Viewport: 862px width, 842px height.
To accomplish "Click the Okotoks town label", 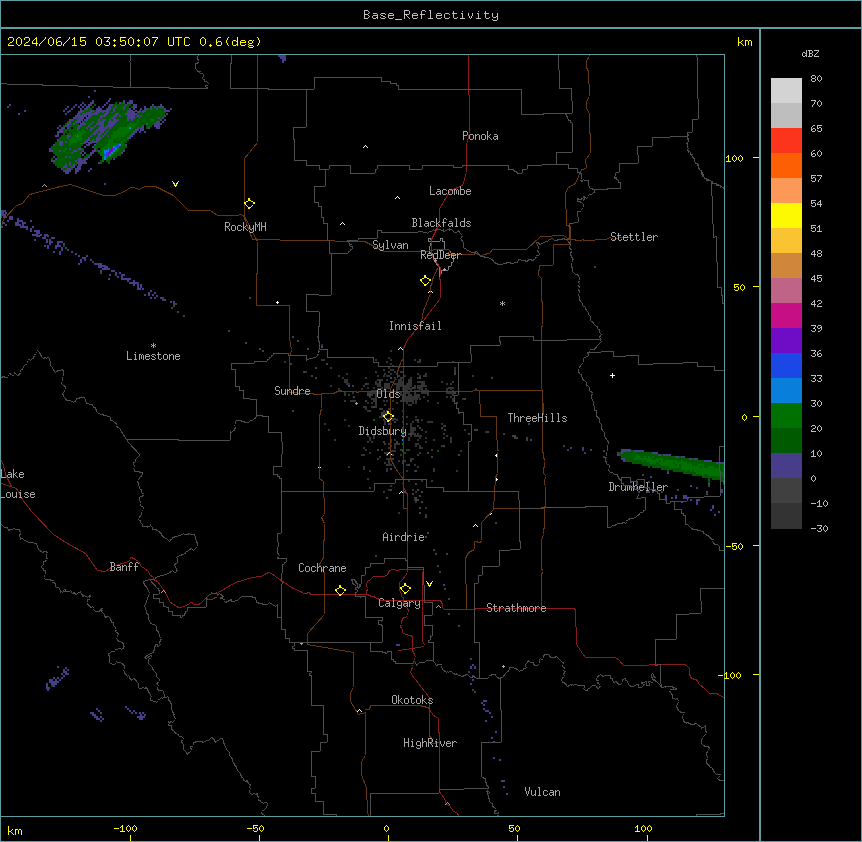I will click(x=412, y=700).
